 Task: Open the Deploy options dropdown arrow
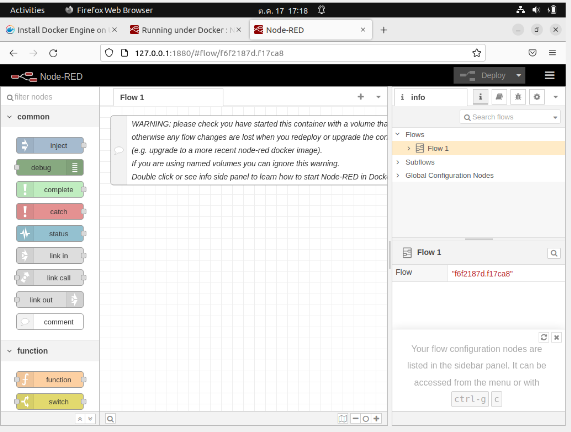[519, 75]
